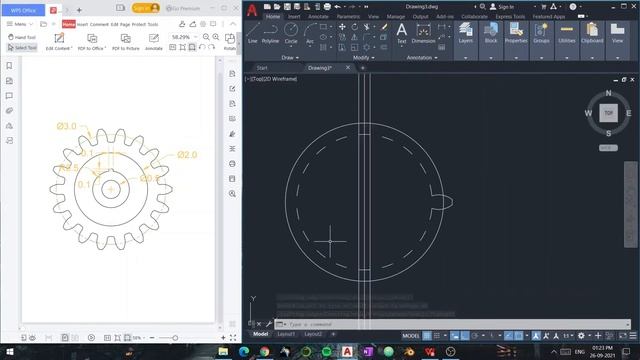
Task: Toggle grid display in AutoCAD status bar
Action: (x=427, y=336)
